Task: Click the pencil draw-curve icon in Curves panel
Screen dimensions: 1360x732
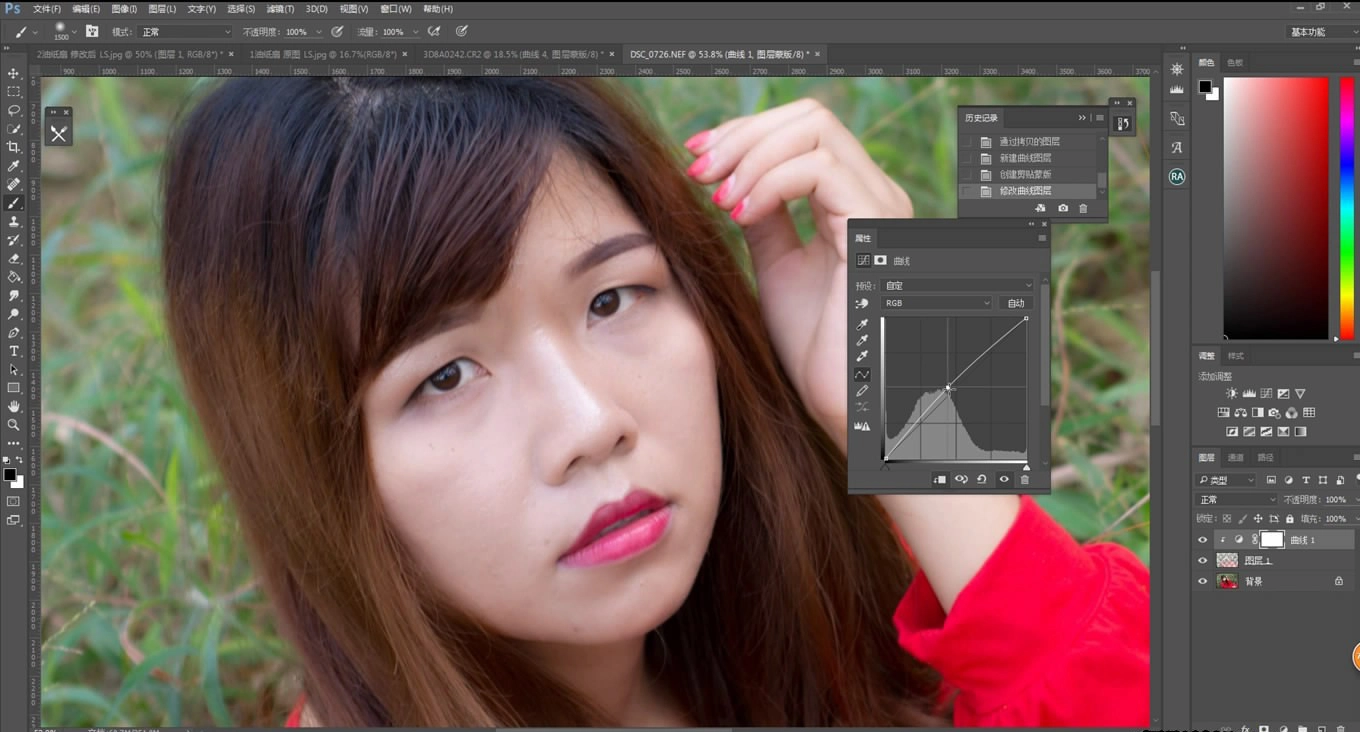Action: pyautogui.click(x=862, y=391)
